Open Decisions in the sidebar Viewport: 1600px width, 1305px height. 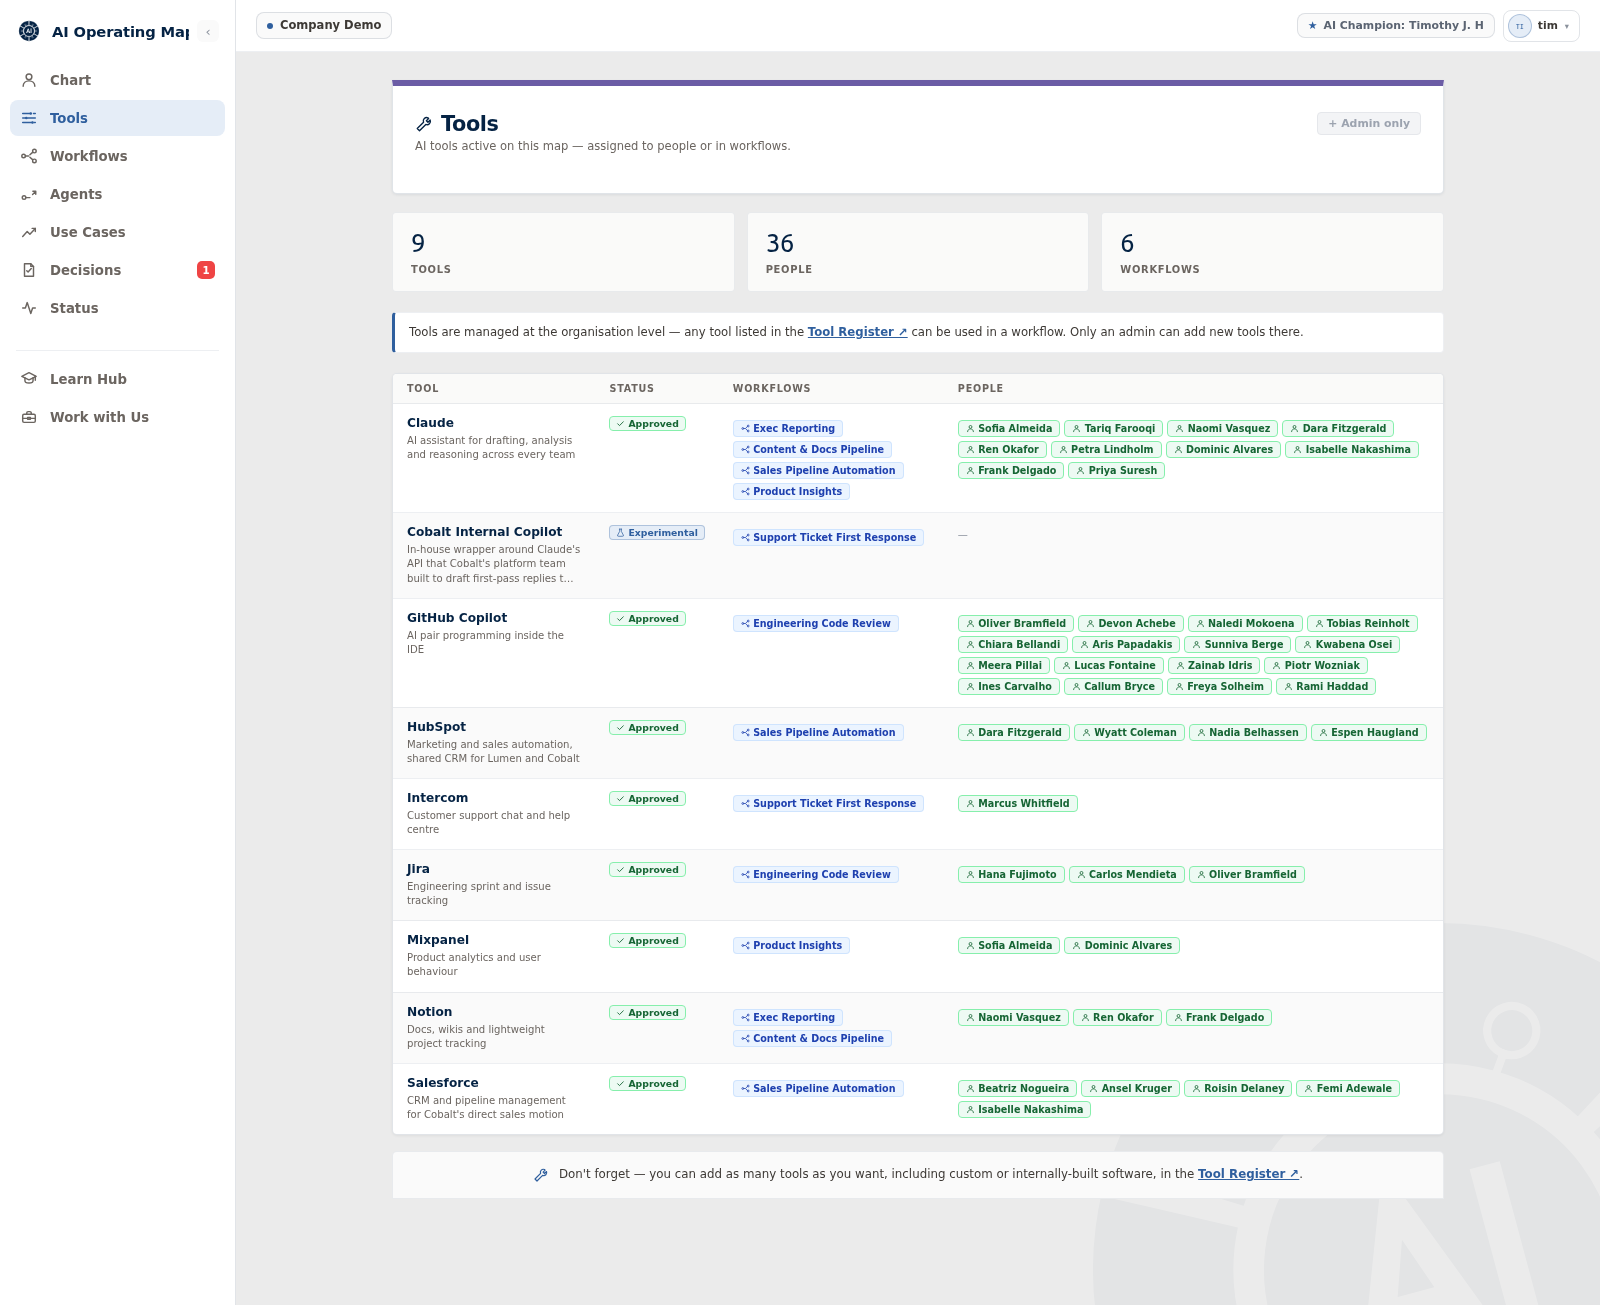point(117,270)
